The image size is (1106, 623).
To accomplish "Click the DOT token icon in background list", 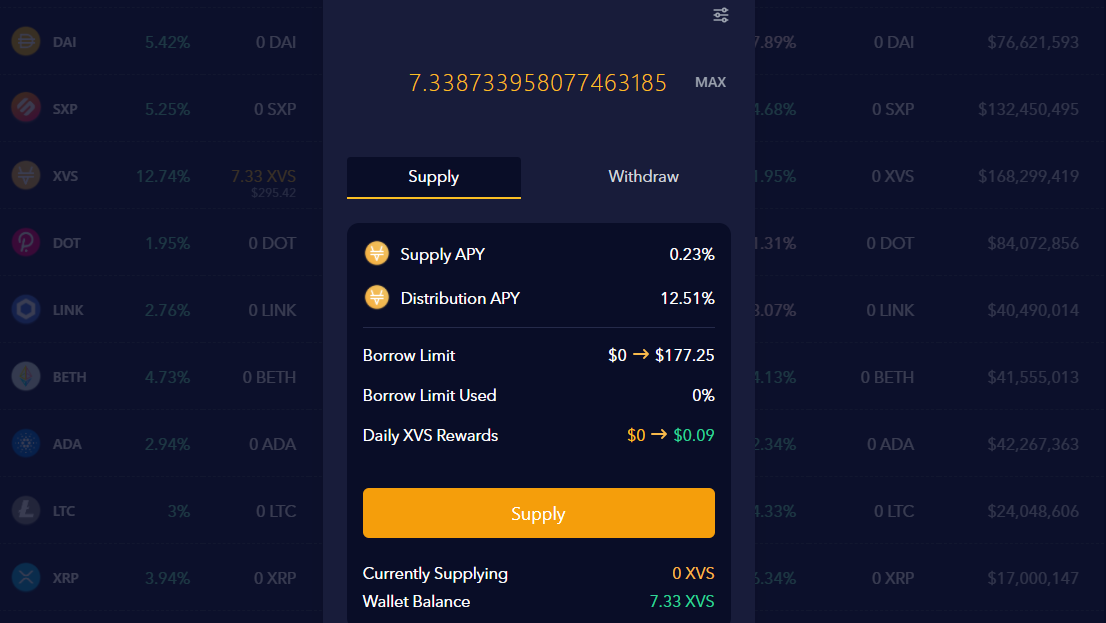I will pyautogui.click(x=25, y=242).
